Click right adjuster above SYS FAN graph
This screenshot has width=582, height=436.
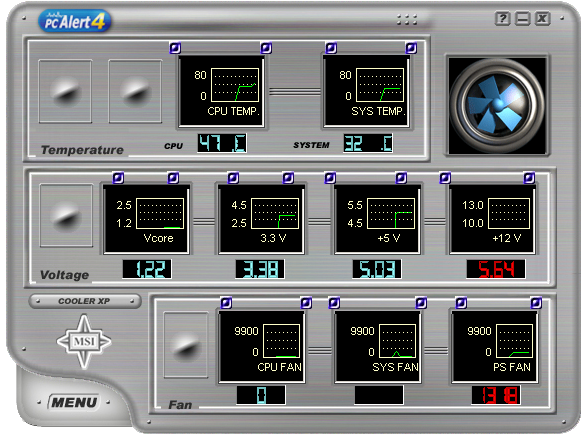click(x=421, y=303)
